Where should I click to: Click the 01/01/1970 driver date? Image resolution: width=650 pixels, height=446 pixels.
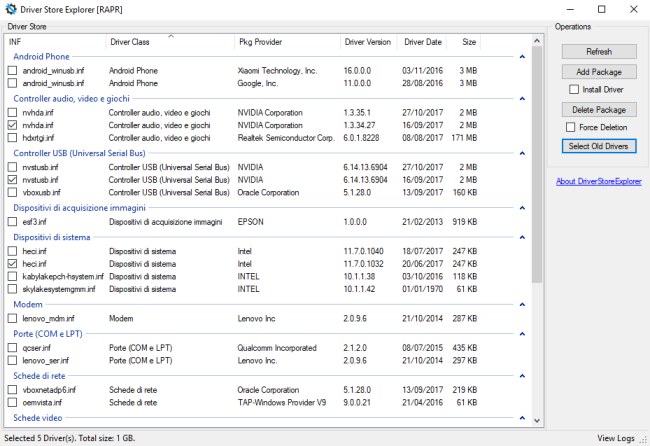(x=422, y=289)
